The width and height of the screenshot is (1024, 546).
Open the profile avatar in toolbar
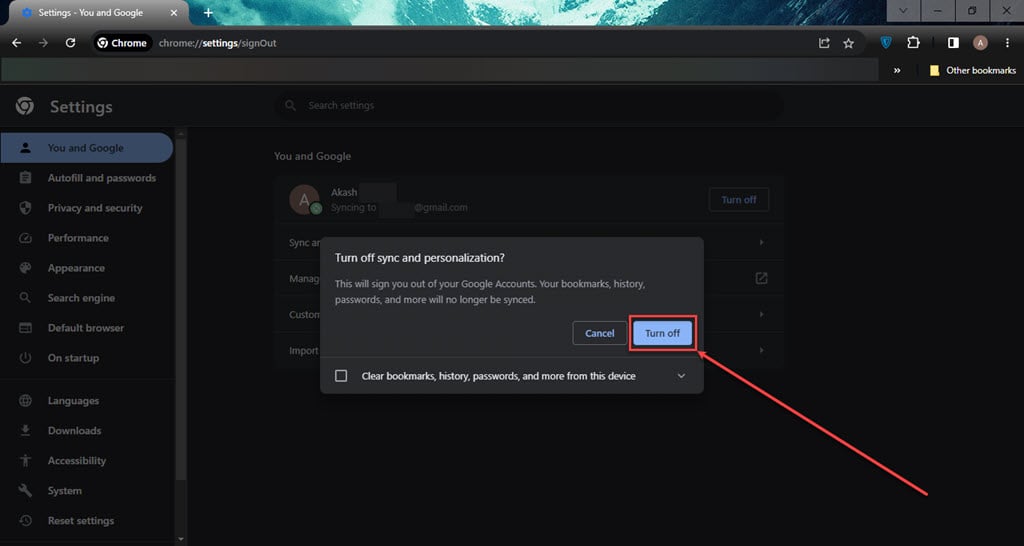[980, 43]
